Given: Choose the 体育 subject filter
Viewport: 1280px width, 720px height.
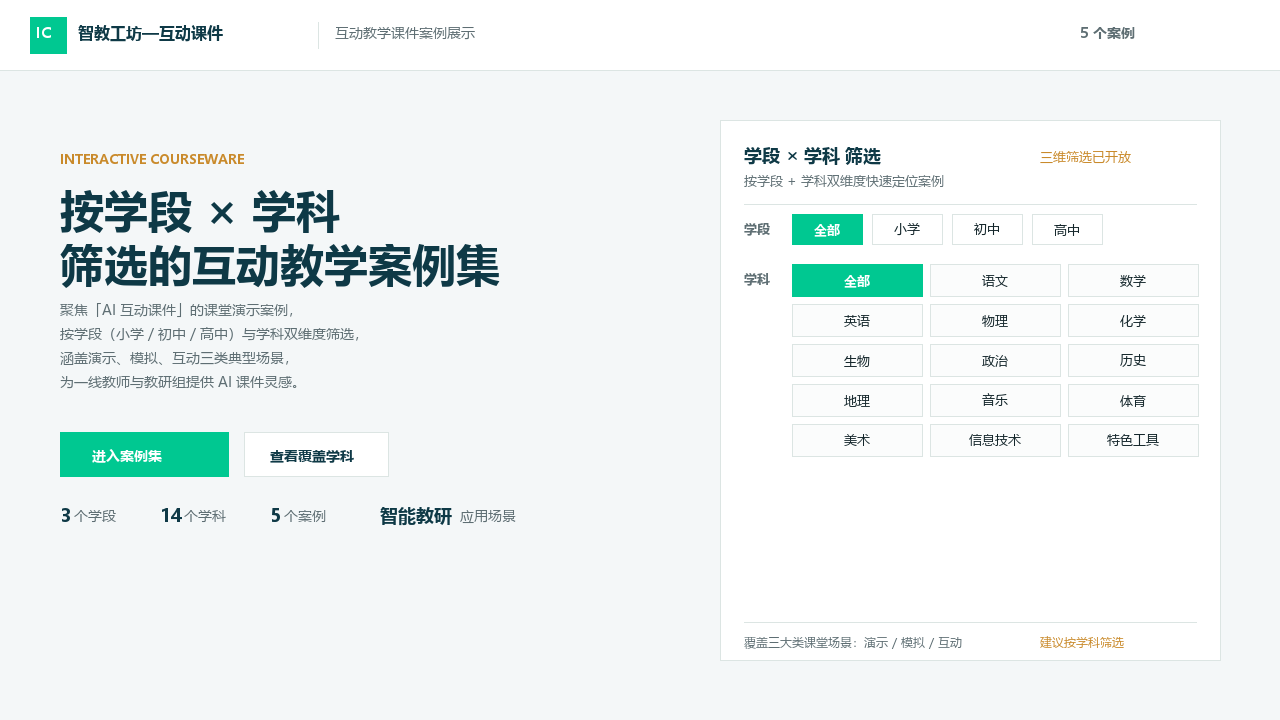Looking at the screenshot, I should (x=1133, y=401).
